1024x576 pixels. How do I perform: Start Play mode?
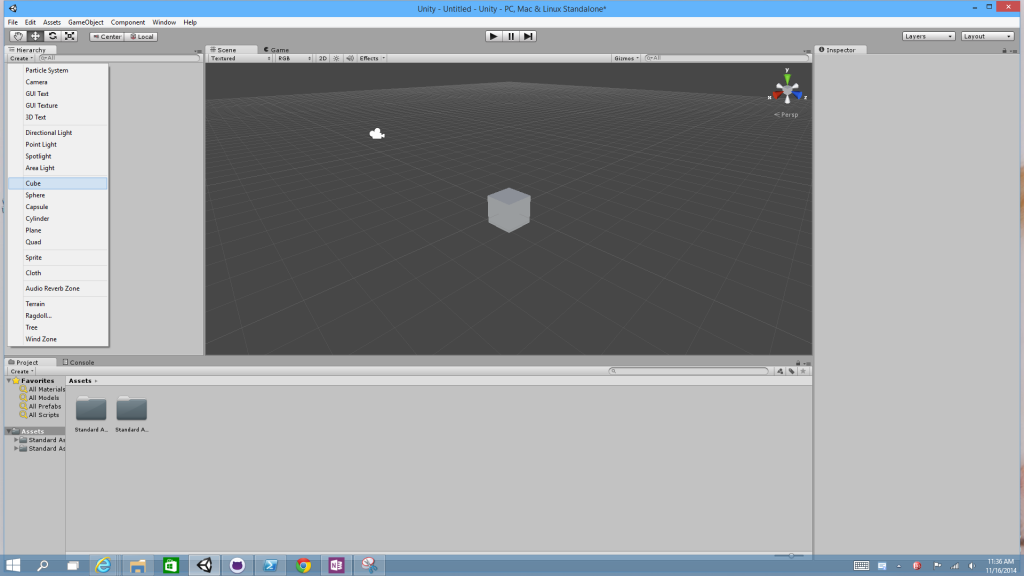click(x=494, y=37)
